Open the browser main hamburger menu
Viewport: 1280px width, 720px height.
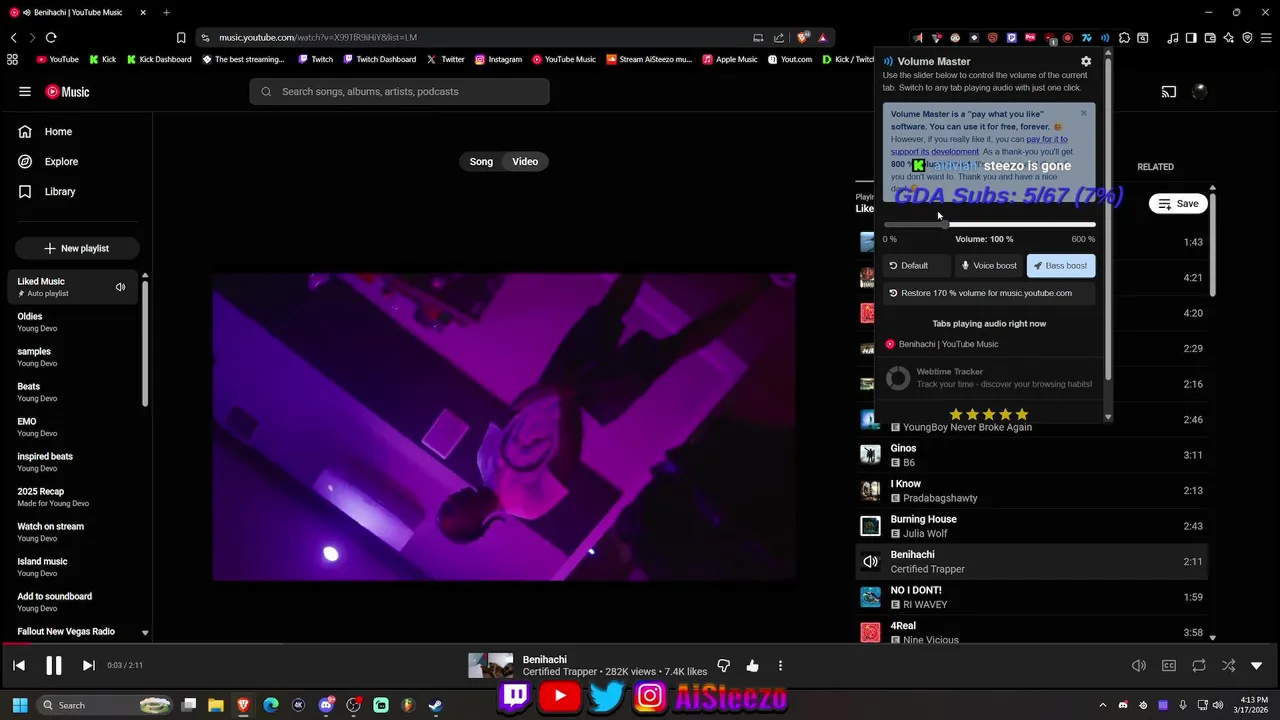coord(1266,38)
